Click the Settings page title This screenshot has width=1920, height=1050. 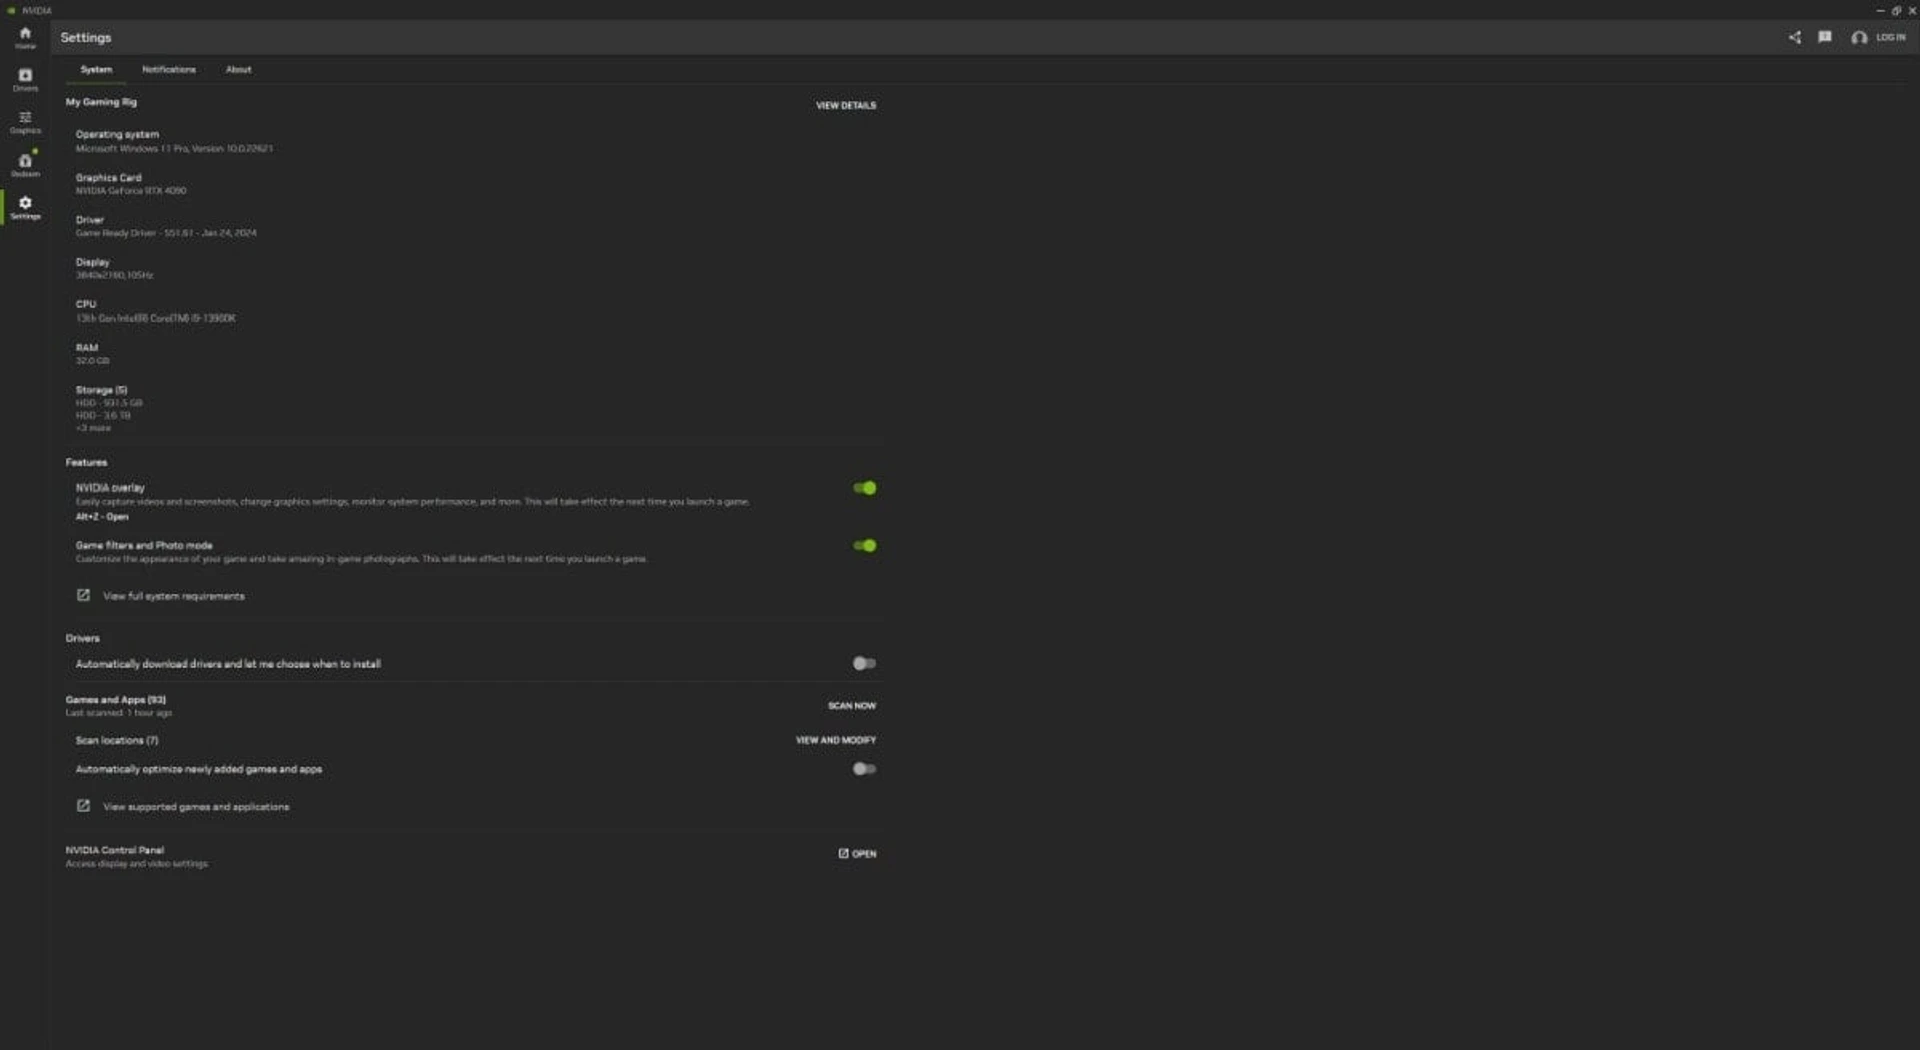86,37
